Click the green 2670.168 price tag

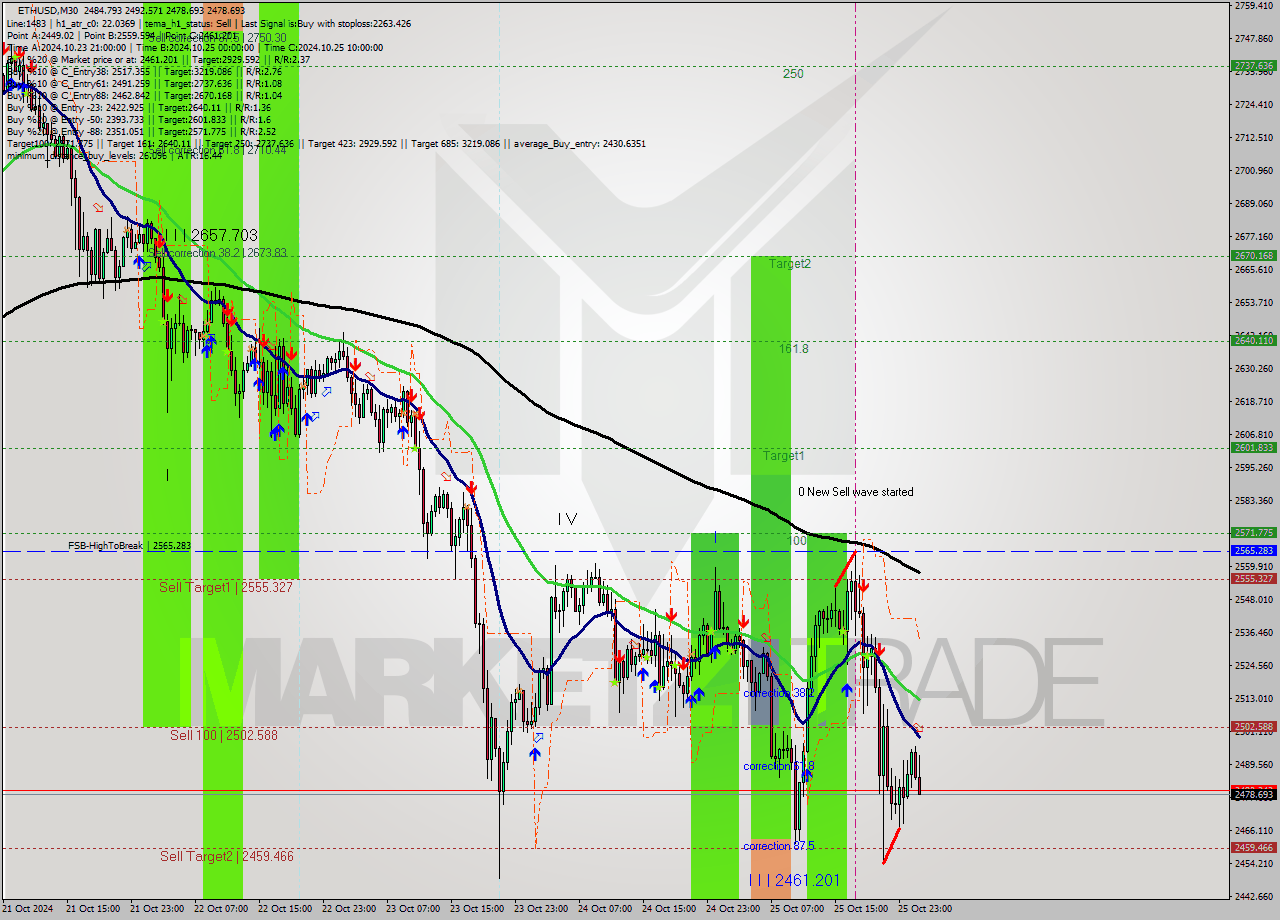pyautogui.click(x=1254, y=256)
